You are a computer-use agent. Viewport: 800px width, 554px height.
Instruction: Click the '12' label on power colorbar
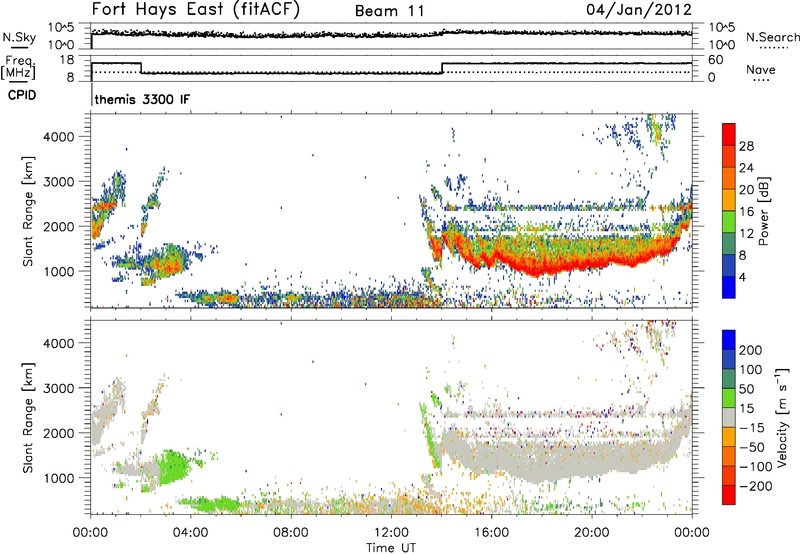click(x=746, y=234)
